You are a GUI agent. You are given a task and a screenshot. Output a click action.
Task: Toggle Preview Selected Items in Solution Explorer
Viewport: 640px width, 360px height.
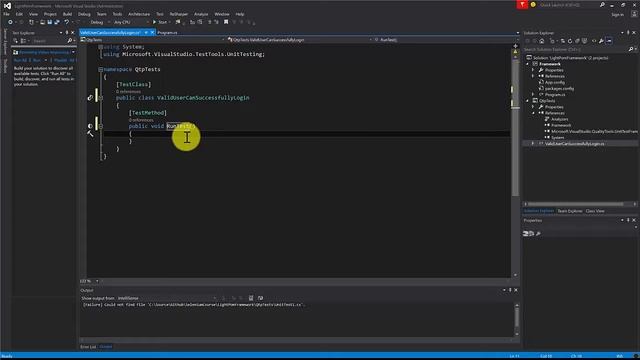click(609, 41)
